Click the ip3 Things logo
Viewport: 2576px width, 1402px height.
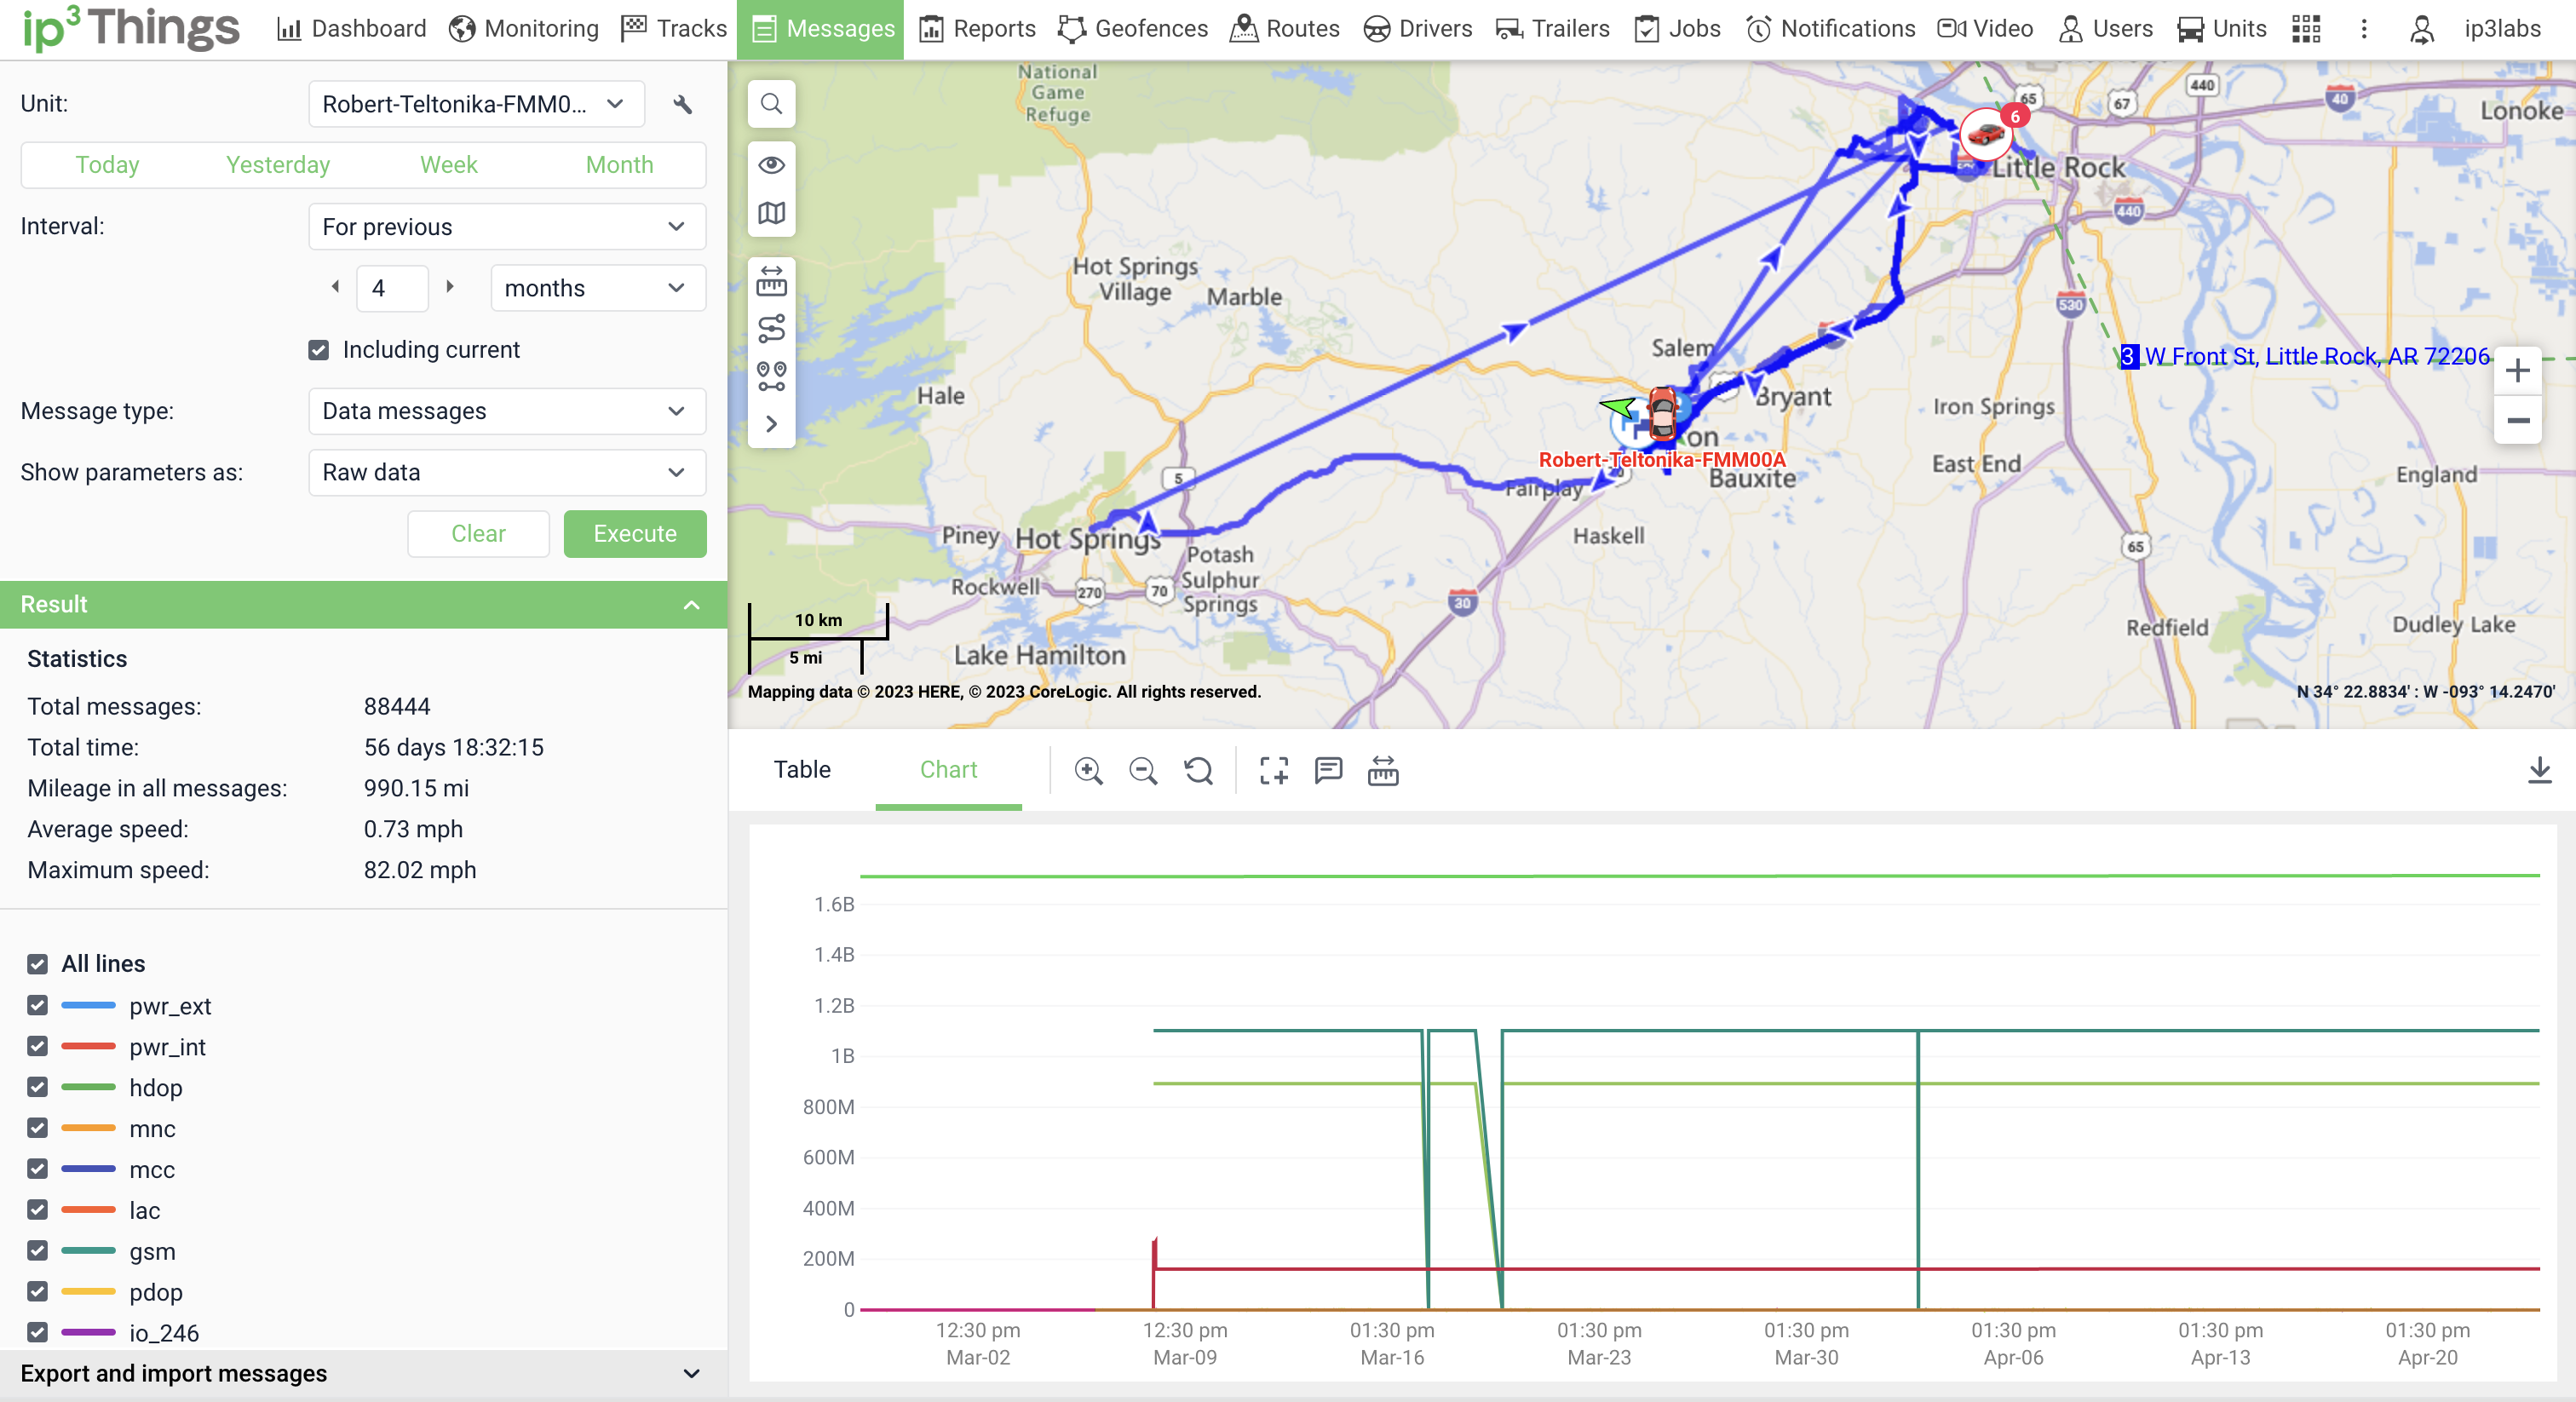(x=130, y=29)
